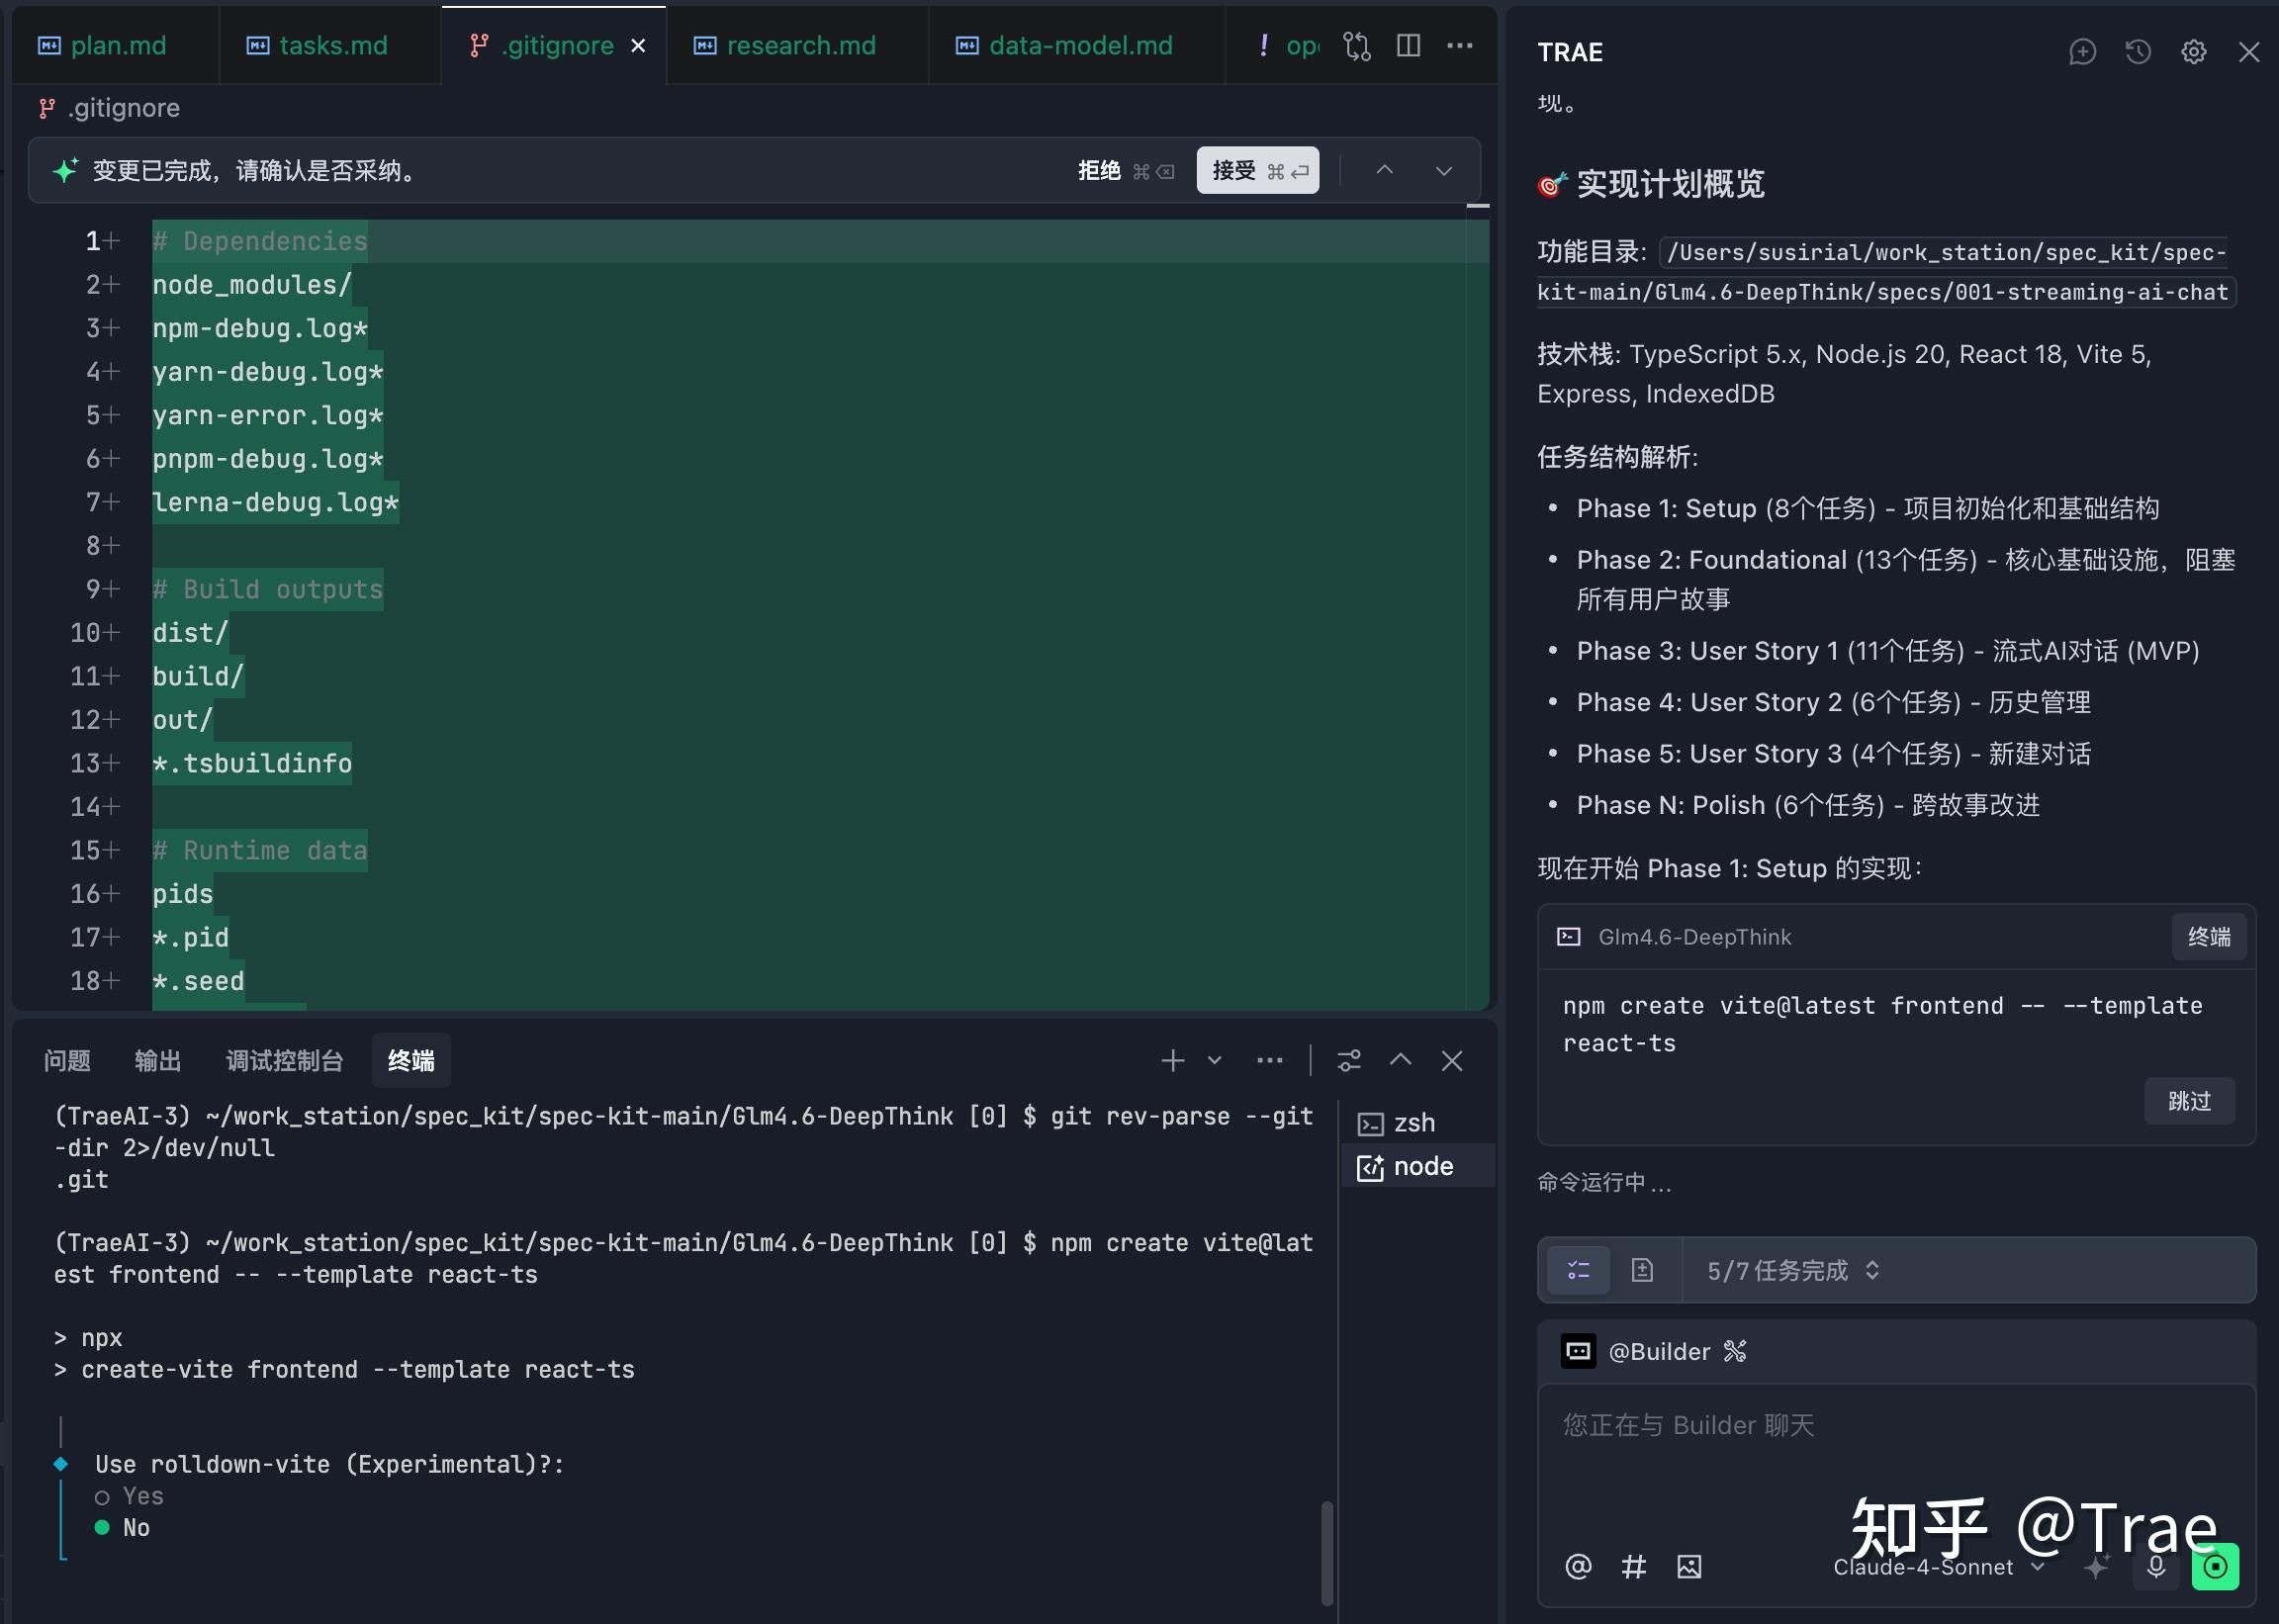Open the chat history icon beside settings
Image resolution: width=2279 pixels, height=1624 pixels.
[2137, 51]
